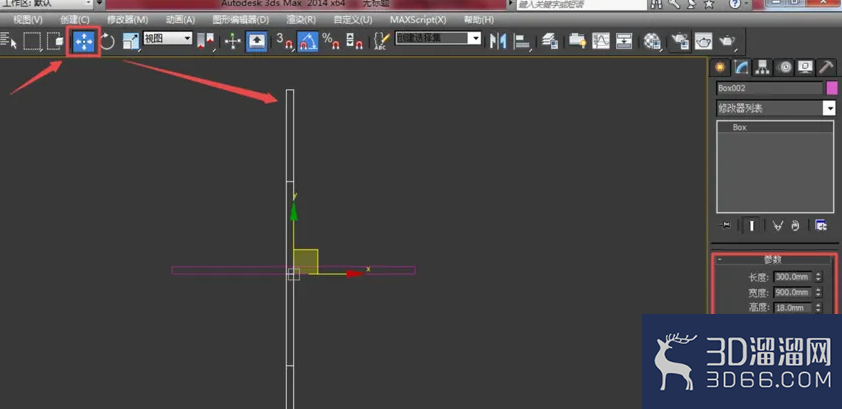The height and width of the screenshot is (409, 842).
Task: Toggle the Percent Snap button
Action: click(x=330, y=41)
